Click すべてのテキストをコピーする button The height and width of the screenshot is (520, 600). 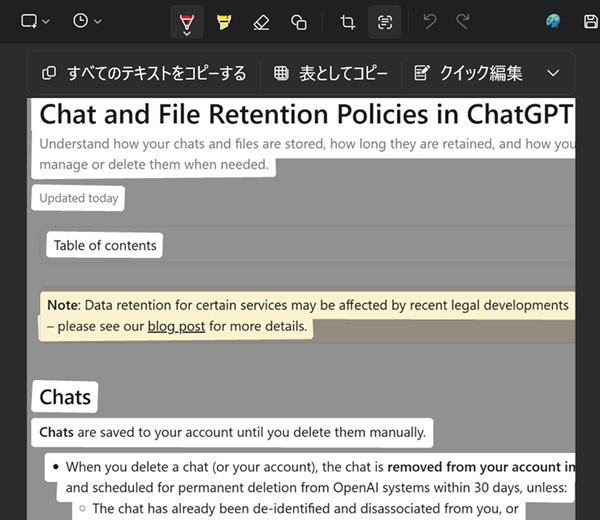(144, 73)
